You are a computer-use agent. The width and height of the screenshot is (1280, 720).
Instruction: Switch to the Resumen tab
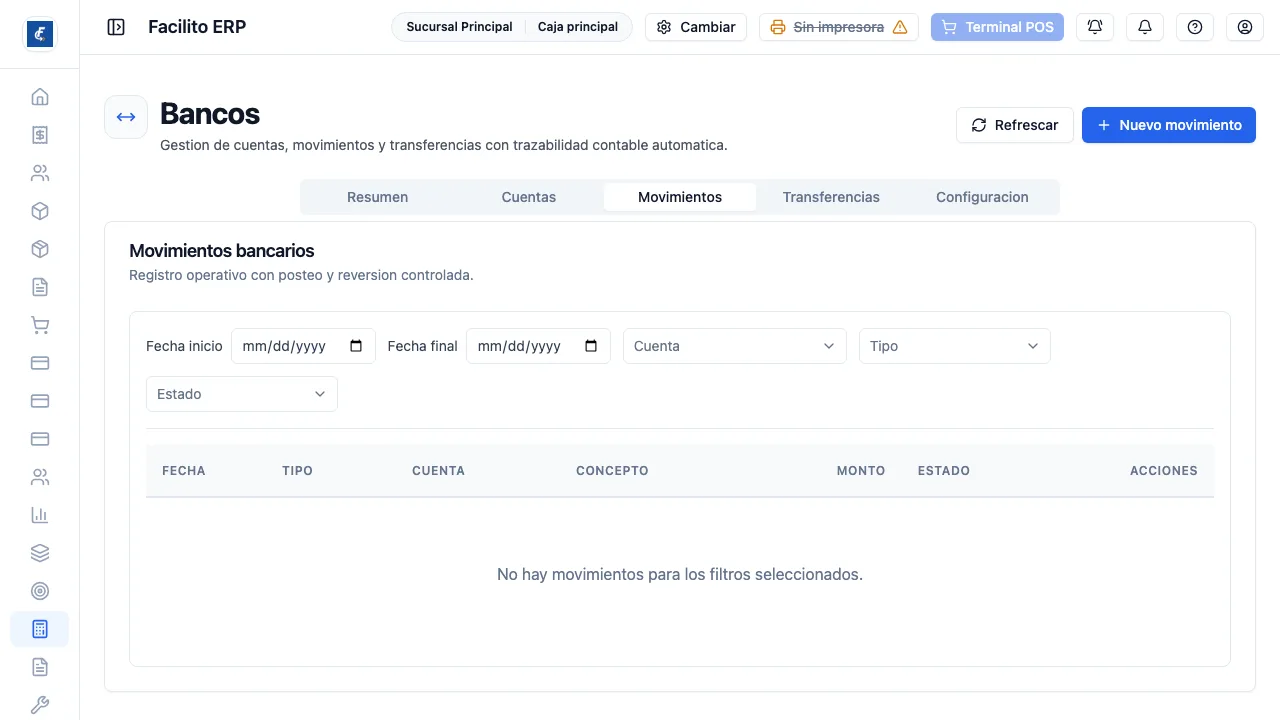point(377,197)
